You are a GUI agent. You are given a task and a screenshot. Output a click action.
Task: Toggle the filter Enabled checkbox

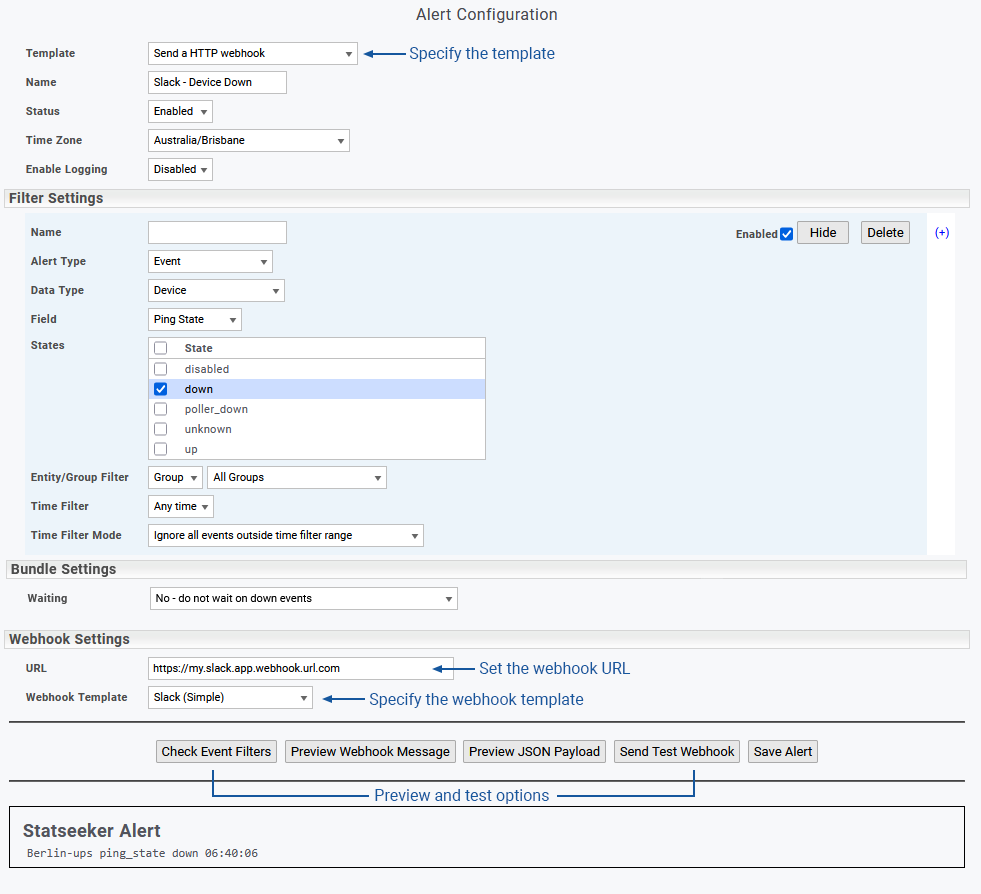tap(786, 234)
